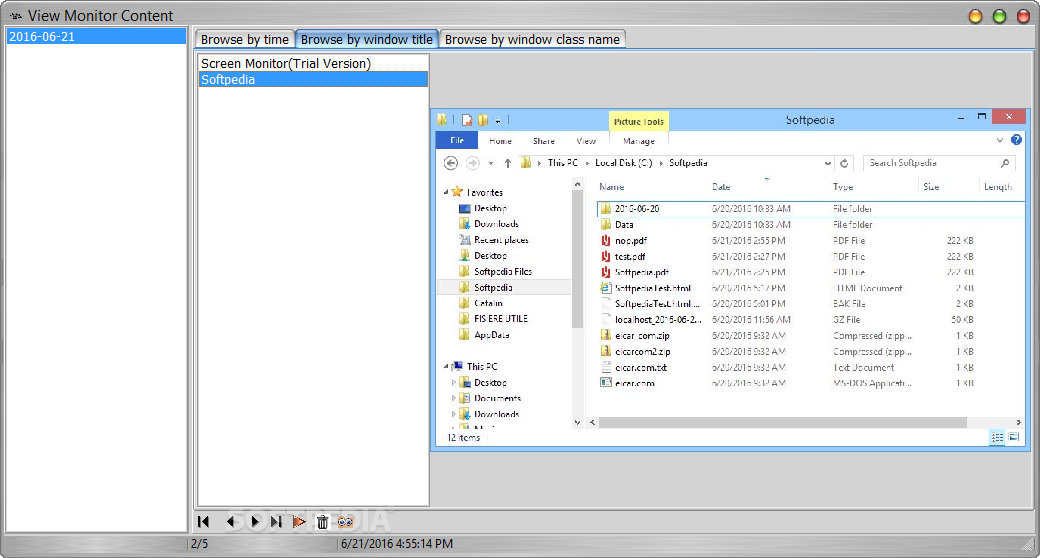The image size is (1040, 558).
Task: Click the 2016-06-20 folder icon
Action: pos(606,208)
